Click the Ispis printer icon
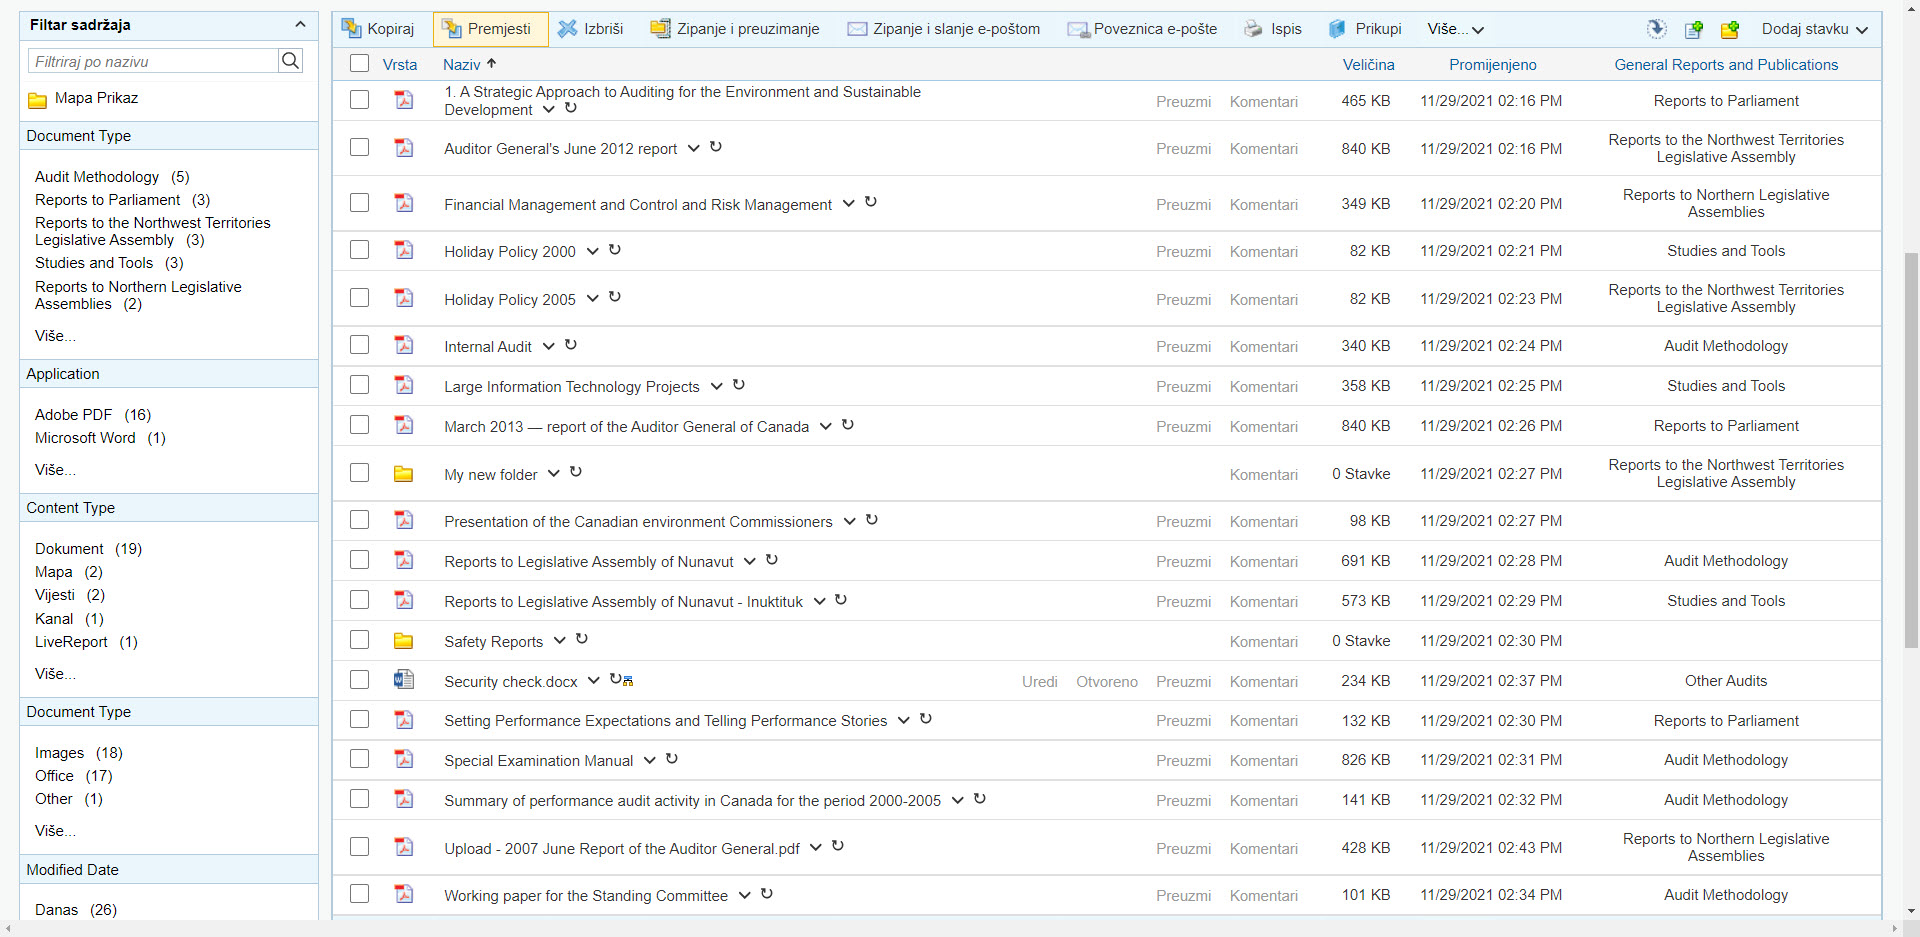Screen dimensions: 1920x937 click(1253, 29)
